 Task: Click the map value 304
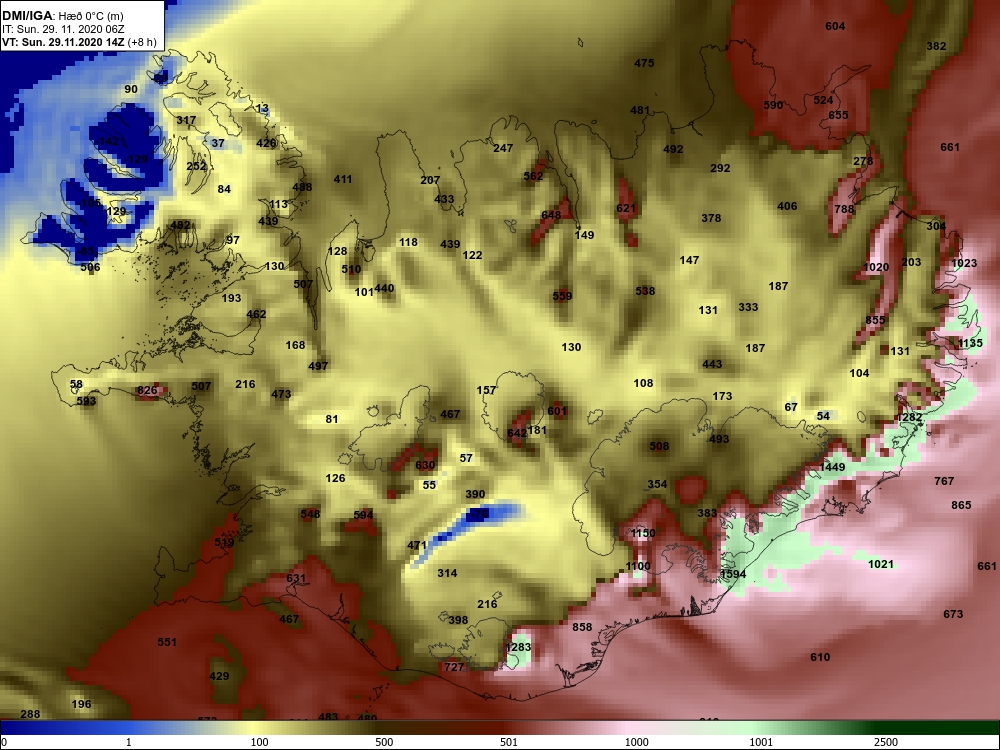click(x=936, y=226)
